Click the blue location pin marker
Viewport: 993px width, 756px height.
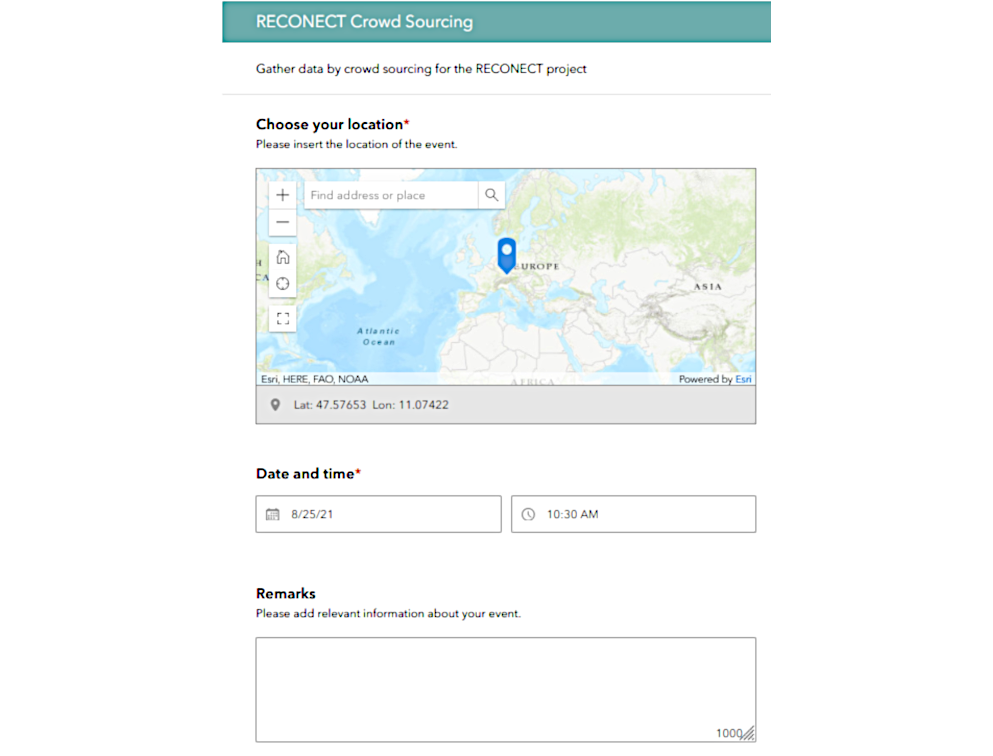[507, 255]
